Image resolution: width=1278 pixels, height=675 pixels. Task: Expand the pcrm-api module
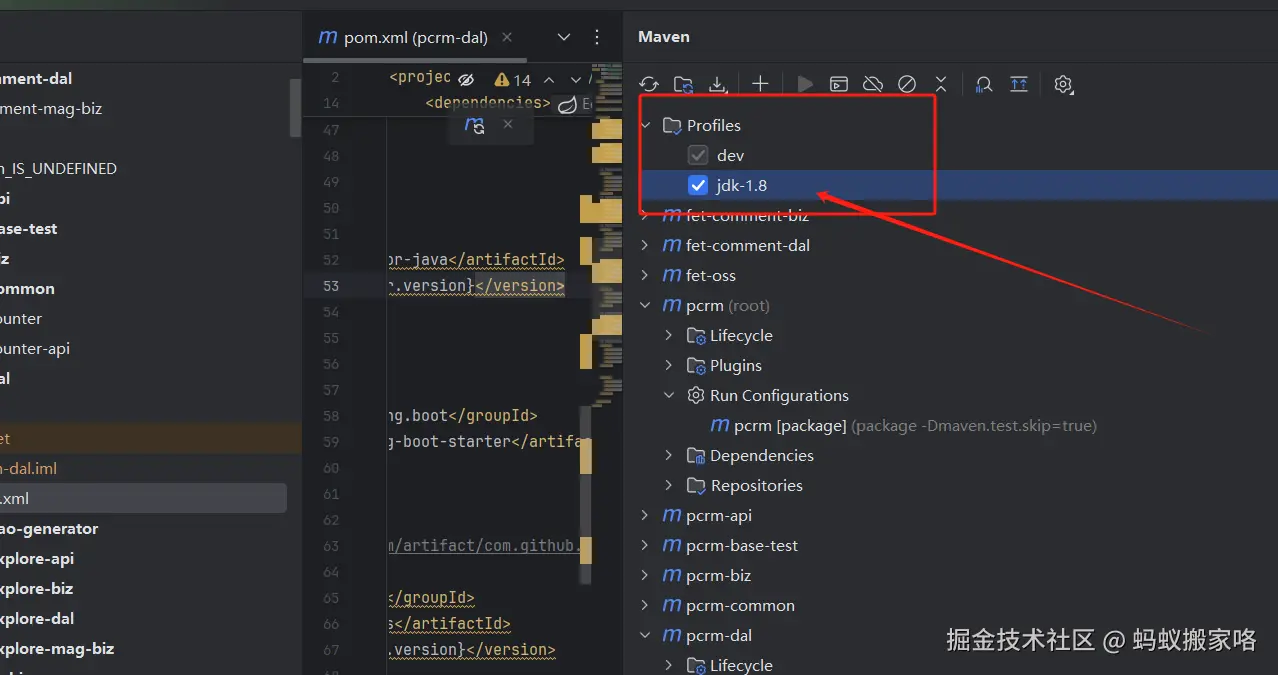tap(646, 515)
